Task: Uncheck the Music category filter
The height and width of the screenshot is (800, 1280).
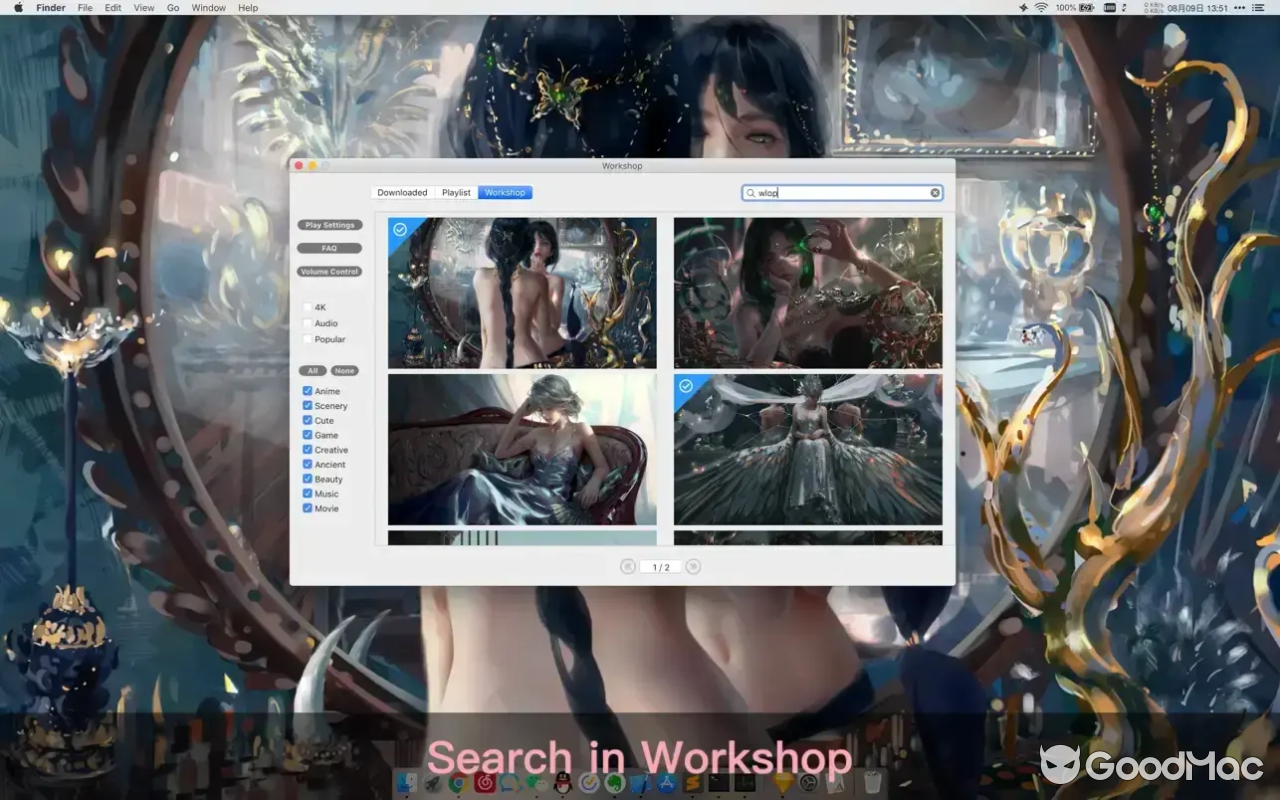Action: pos(308,493)
